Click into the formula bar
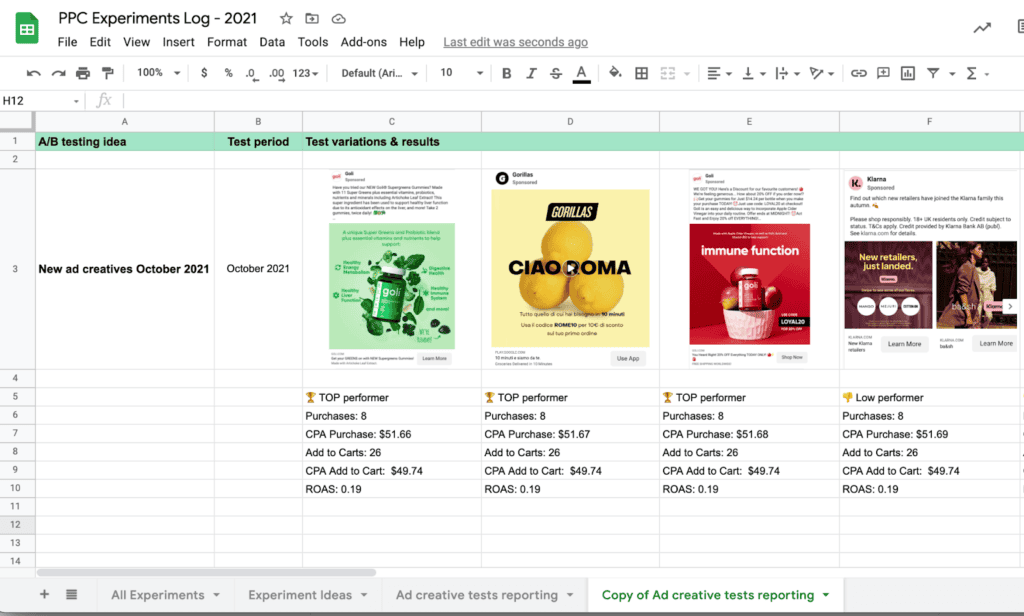The height and width of the screenshot is (616, 1024). click(571, 101)
